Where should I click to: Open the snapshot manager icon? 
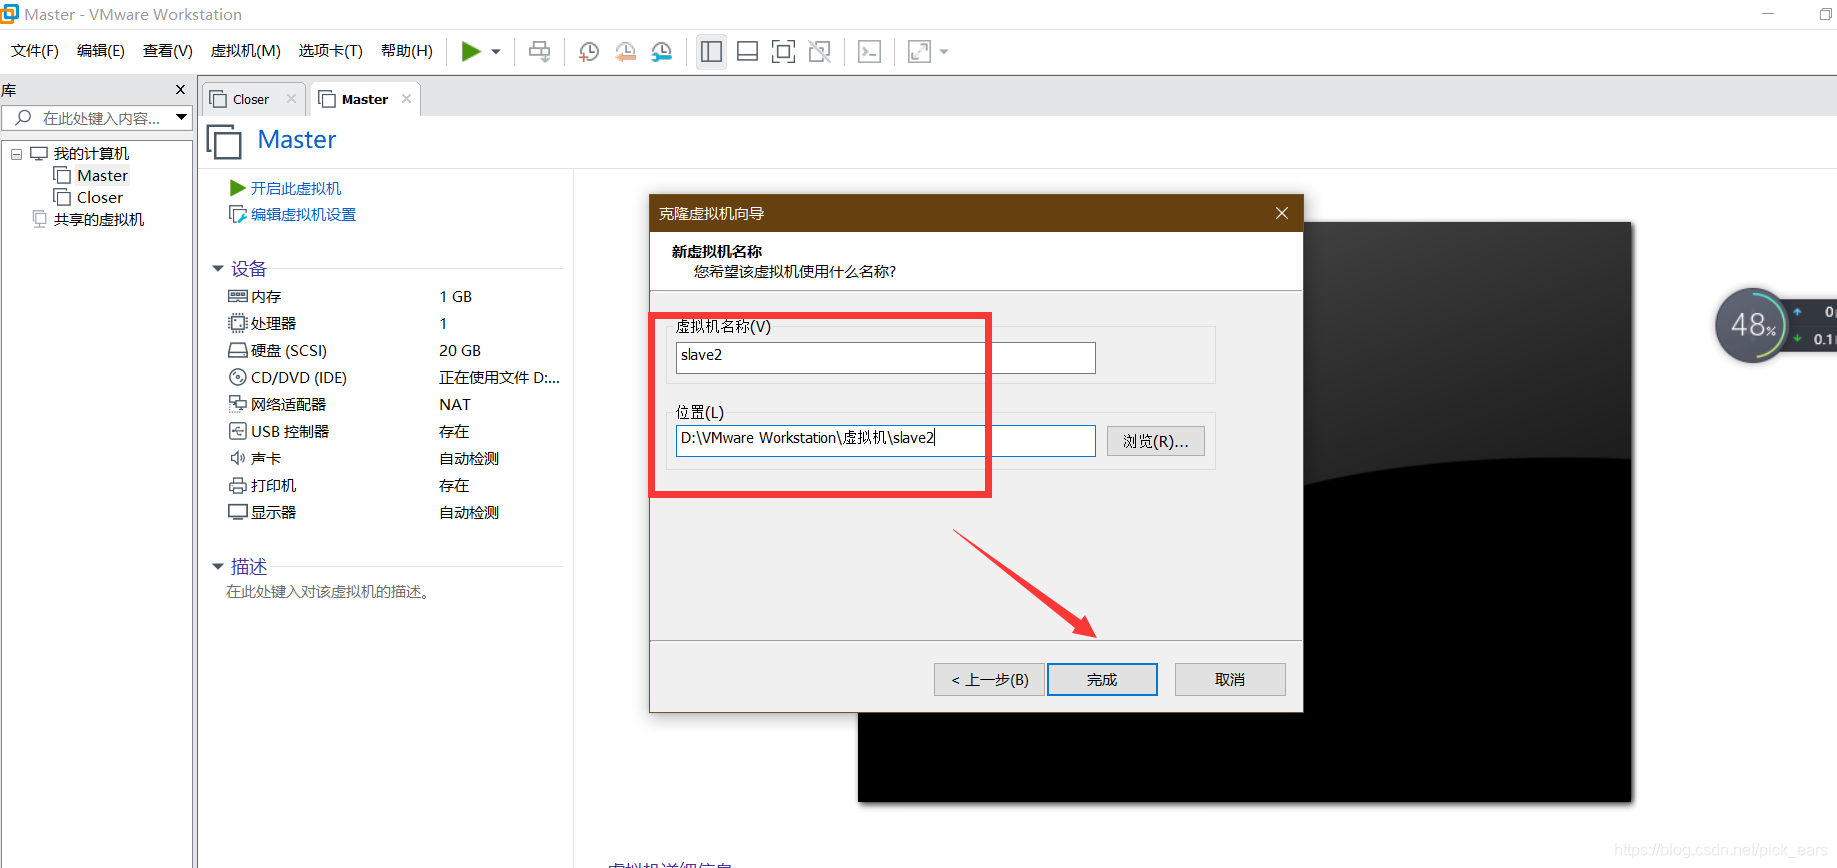click(x=662, y=52)
